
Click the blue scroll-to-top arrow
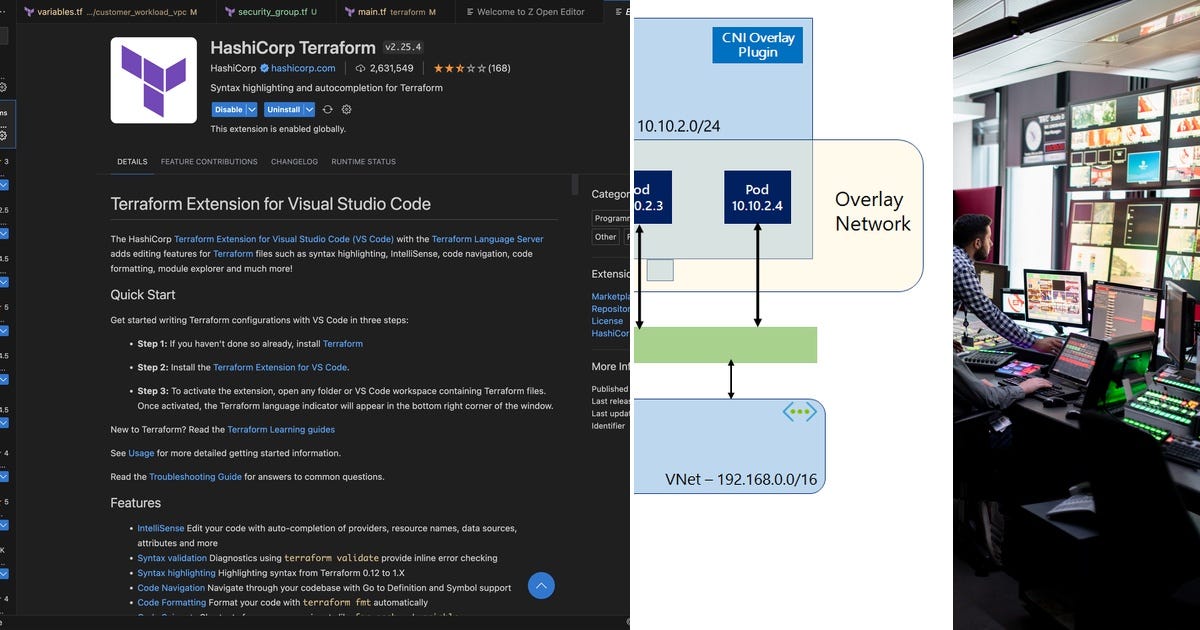tap(540, 585)
